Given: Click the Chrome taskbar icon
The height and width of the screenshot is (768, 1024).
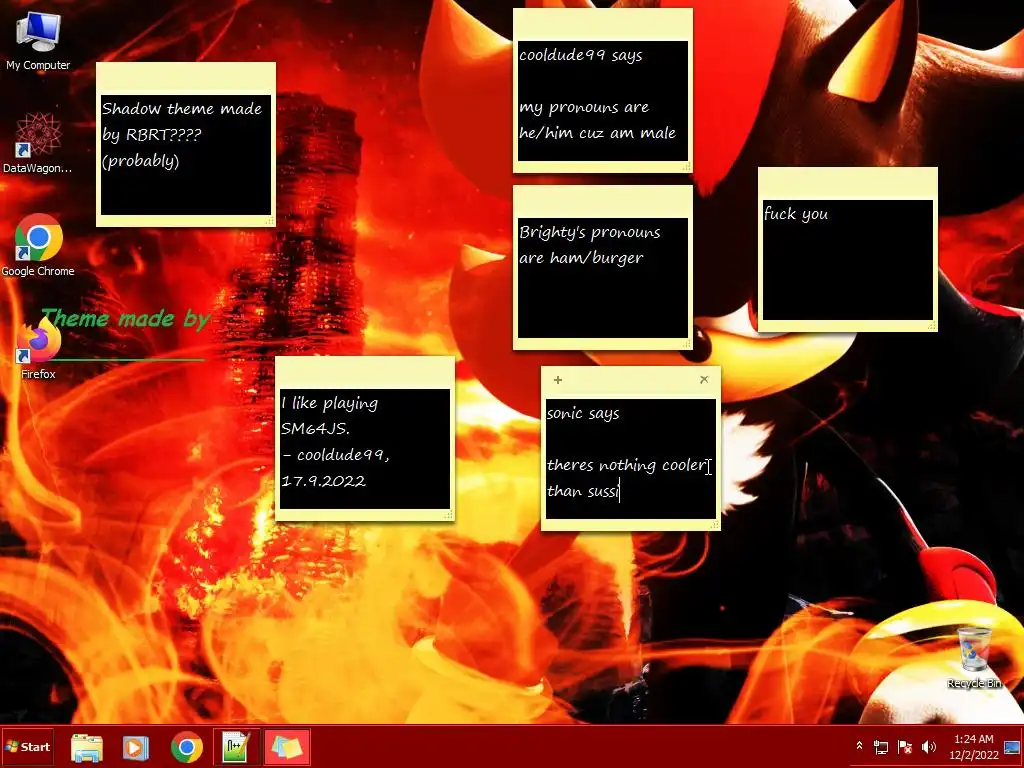Looking at the screenshot, I should [x=187, y=748].
